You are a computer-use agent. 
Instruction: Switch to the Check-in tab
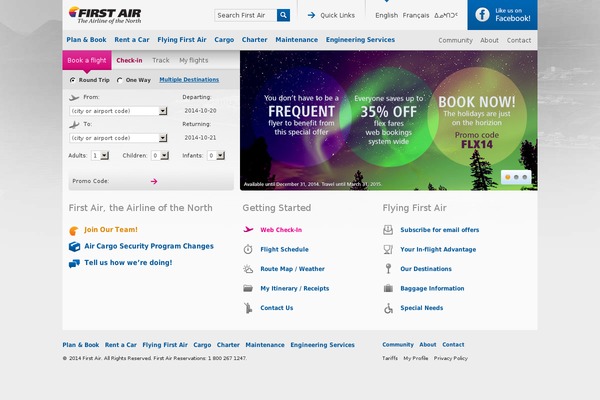point(129,60)
